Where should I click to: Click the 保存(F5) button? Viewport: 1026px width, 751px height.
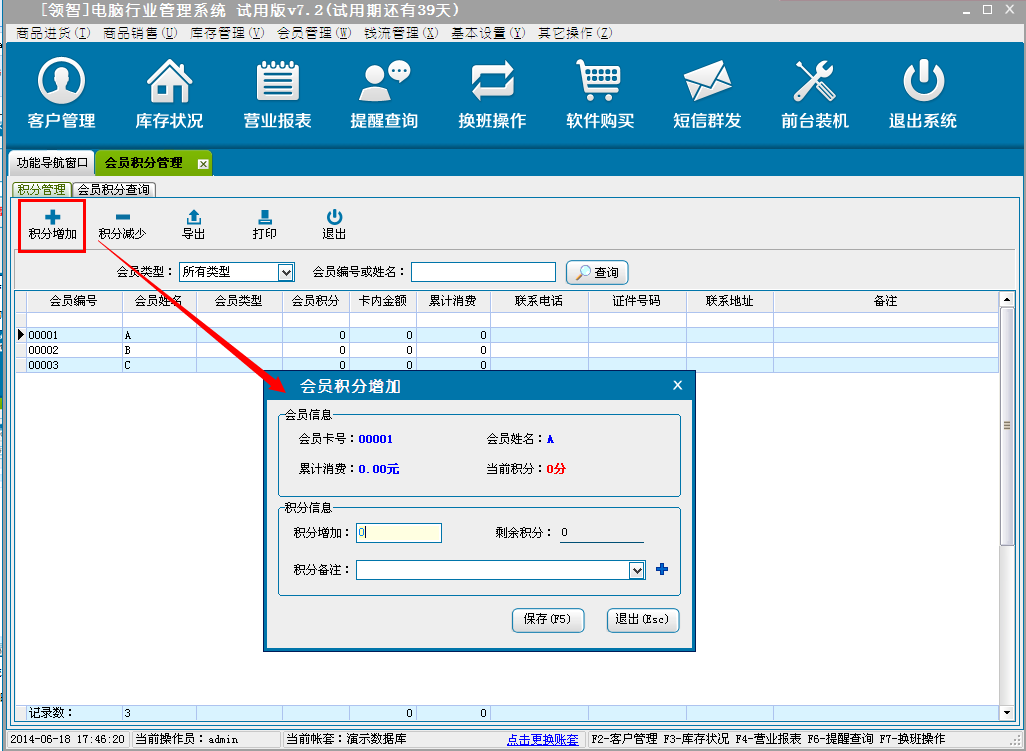547,620
